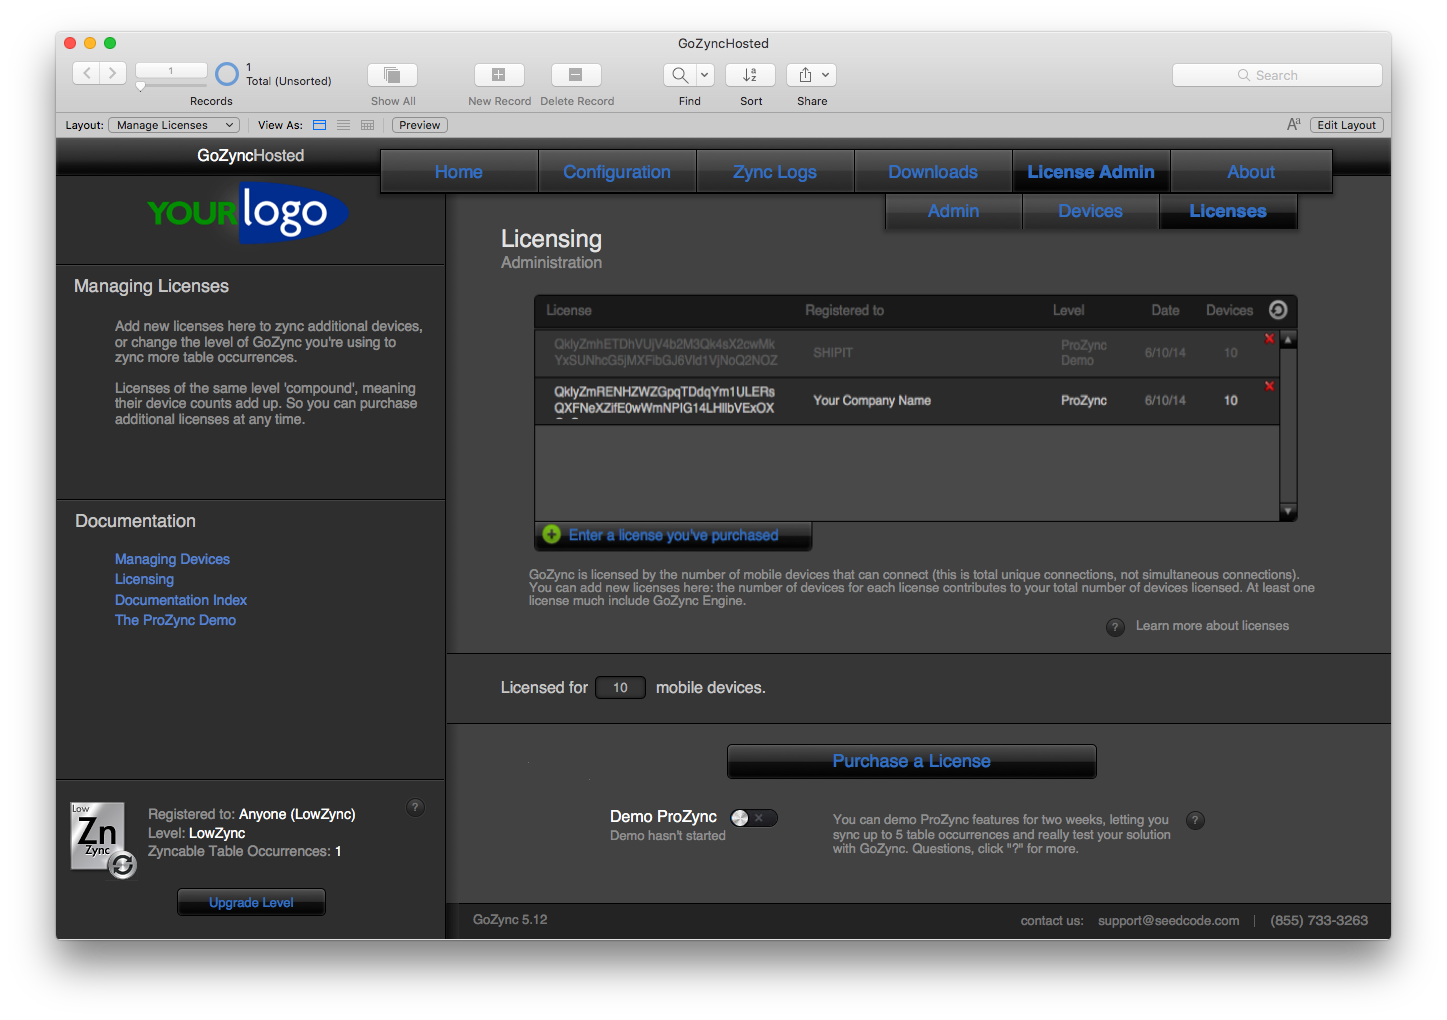1447x1020 pixels.
Task: Open the Documentation Index link
Action: click(181, 600)
